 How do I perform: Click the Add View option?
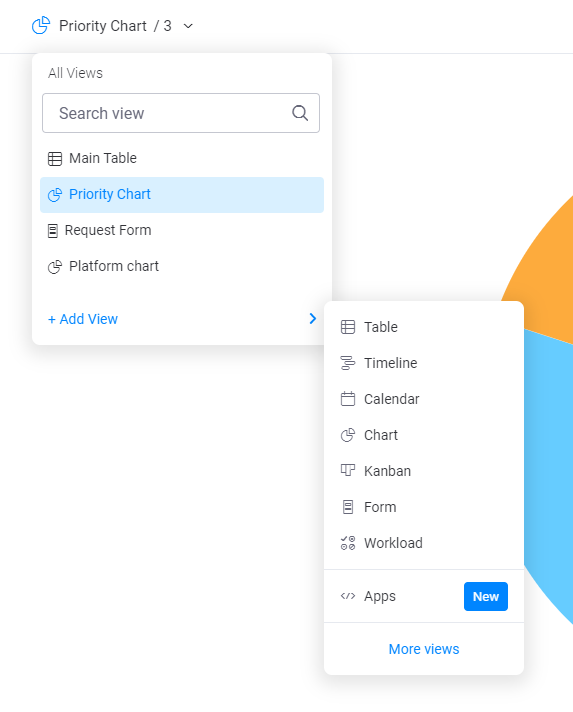point(83,319)
